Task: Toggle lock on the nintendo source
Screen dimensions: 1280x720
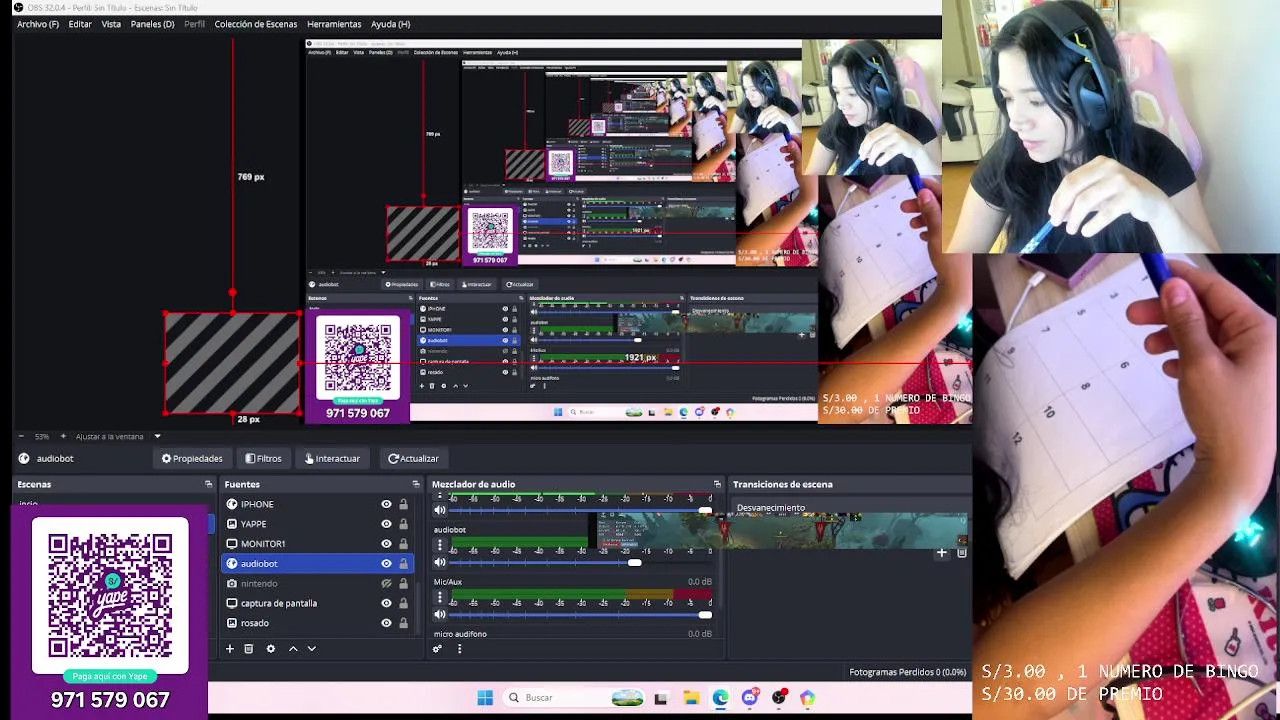Action: (403, 583)
